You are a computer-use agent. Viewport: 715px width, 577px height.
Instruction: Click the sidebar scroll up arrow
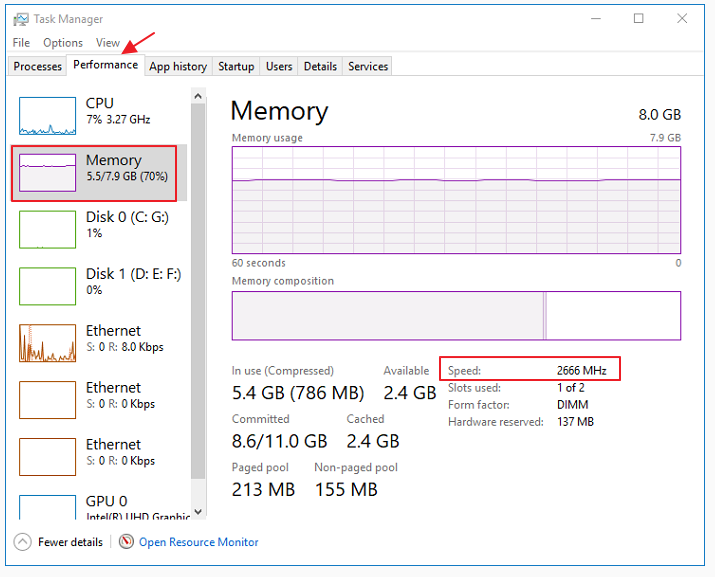coord(198,96)
